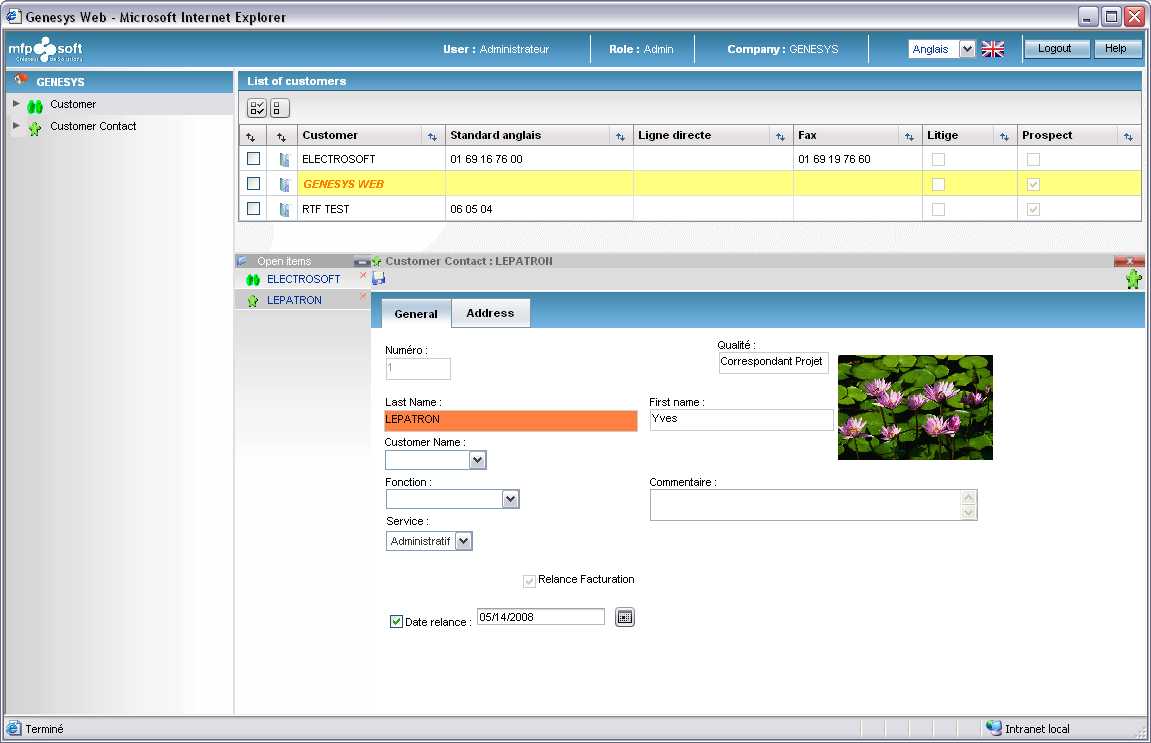The height and width of the screenshot is (743, 1151).
Task: Click the deselect-all icon above customer list
Action: tap(279, 109)
